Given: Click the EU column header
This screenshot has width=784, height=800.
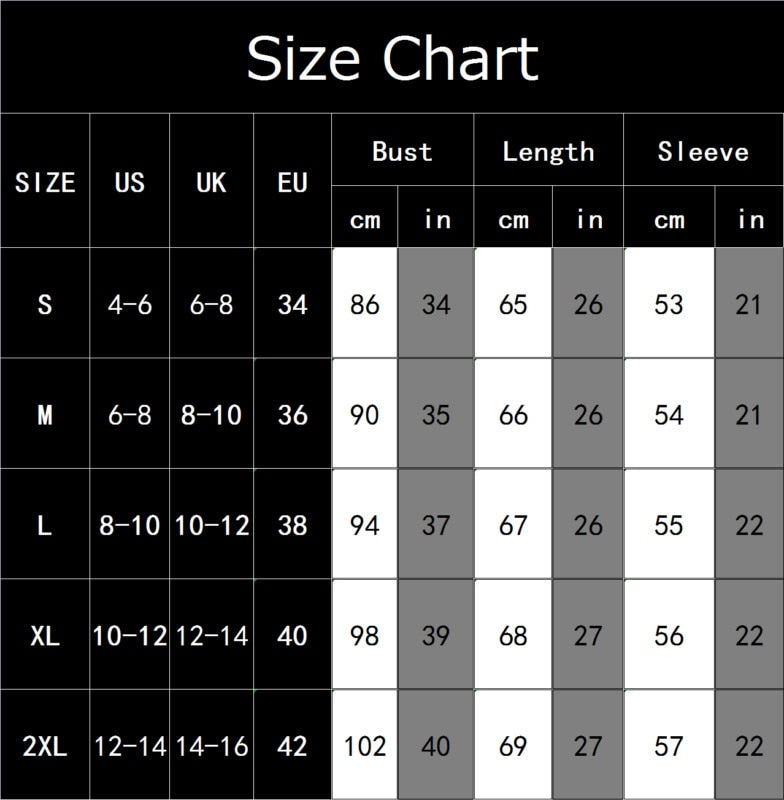Looking at the screenshot, I should click(292, 182).
